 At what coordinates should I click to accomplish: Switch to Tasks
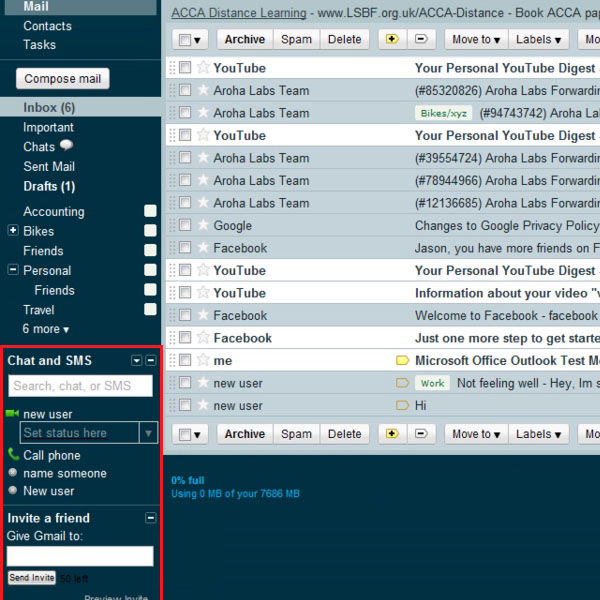(x=39, y=45)
